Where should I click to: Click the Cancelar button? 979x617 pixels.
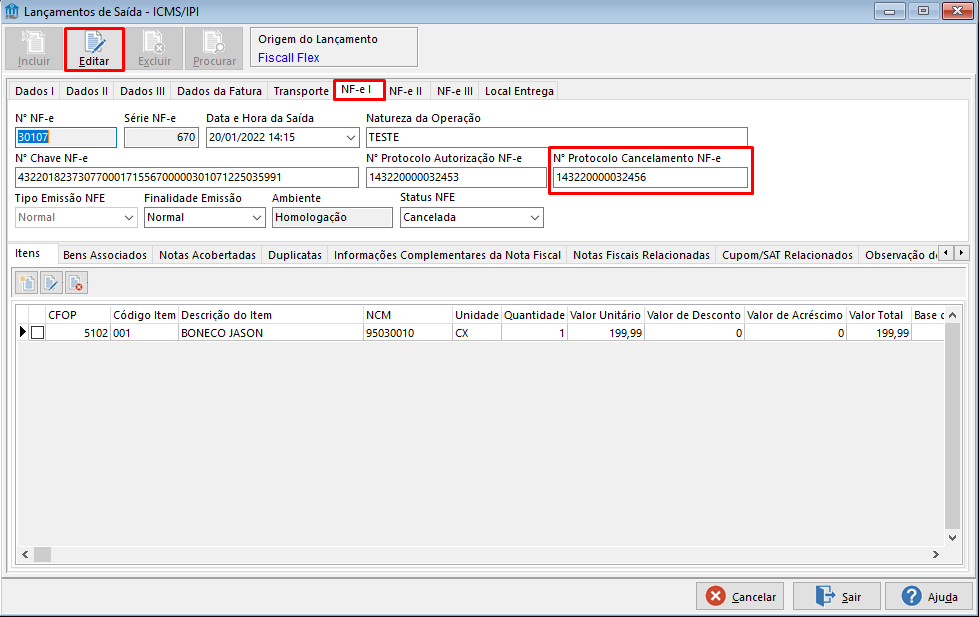point(742,596)
